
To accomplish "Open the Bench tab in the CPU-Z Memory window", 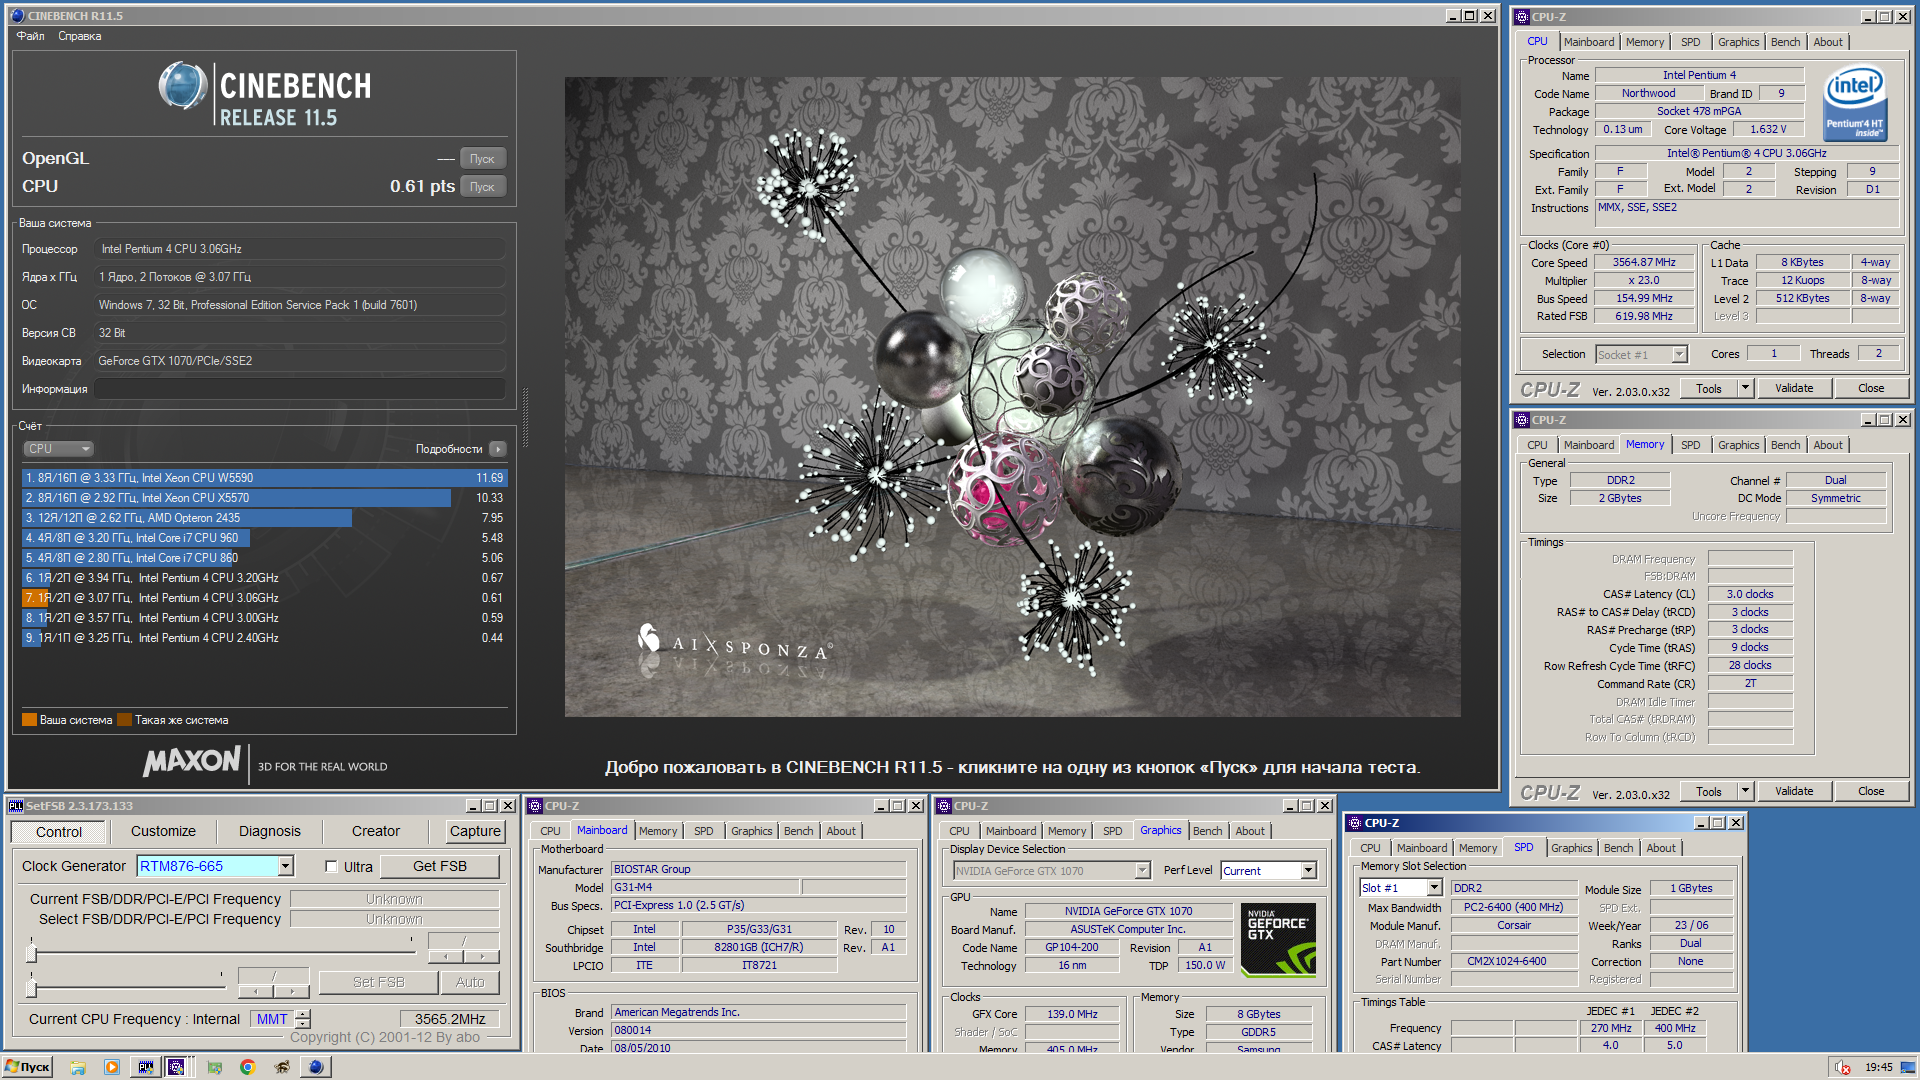I will tap(1785, 445).
